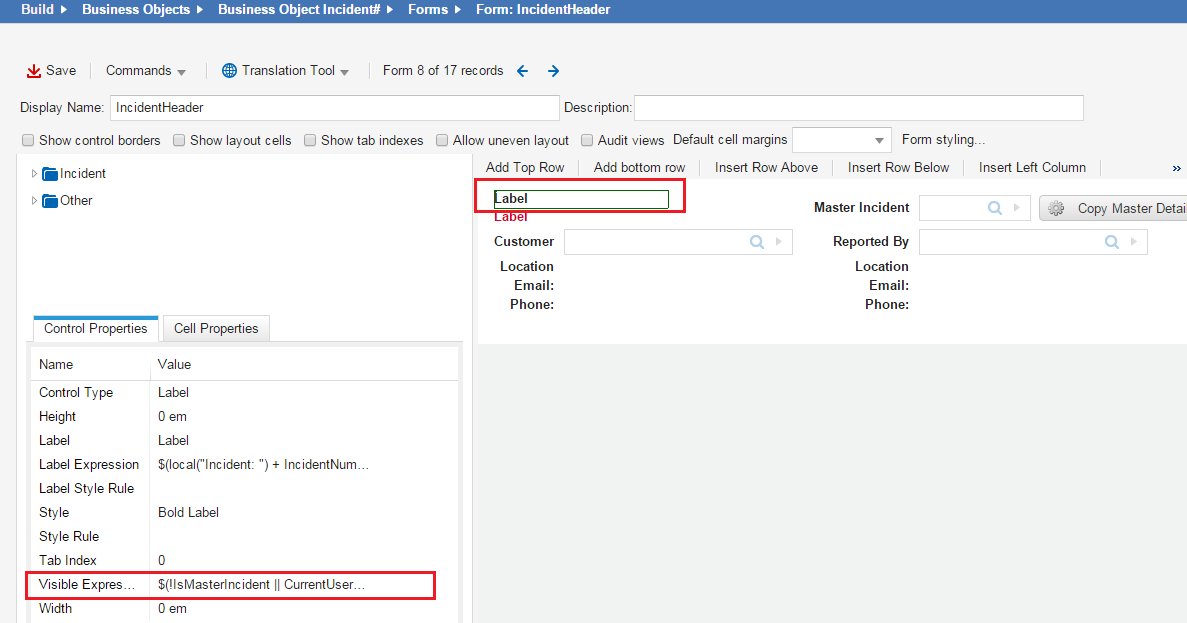Click the red Save download icon

[34, 71]
